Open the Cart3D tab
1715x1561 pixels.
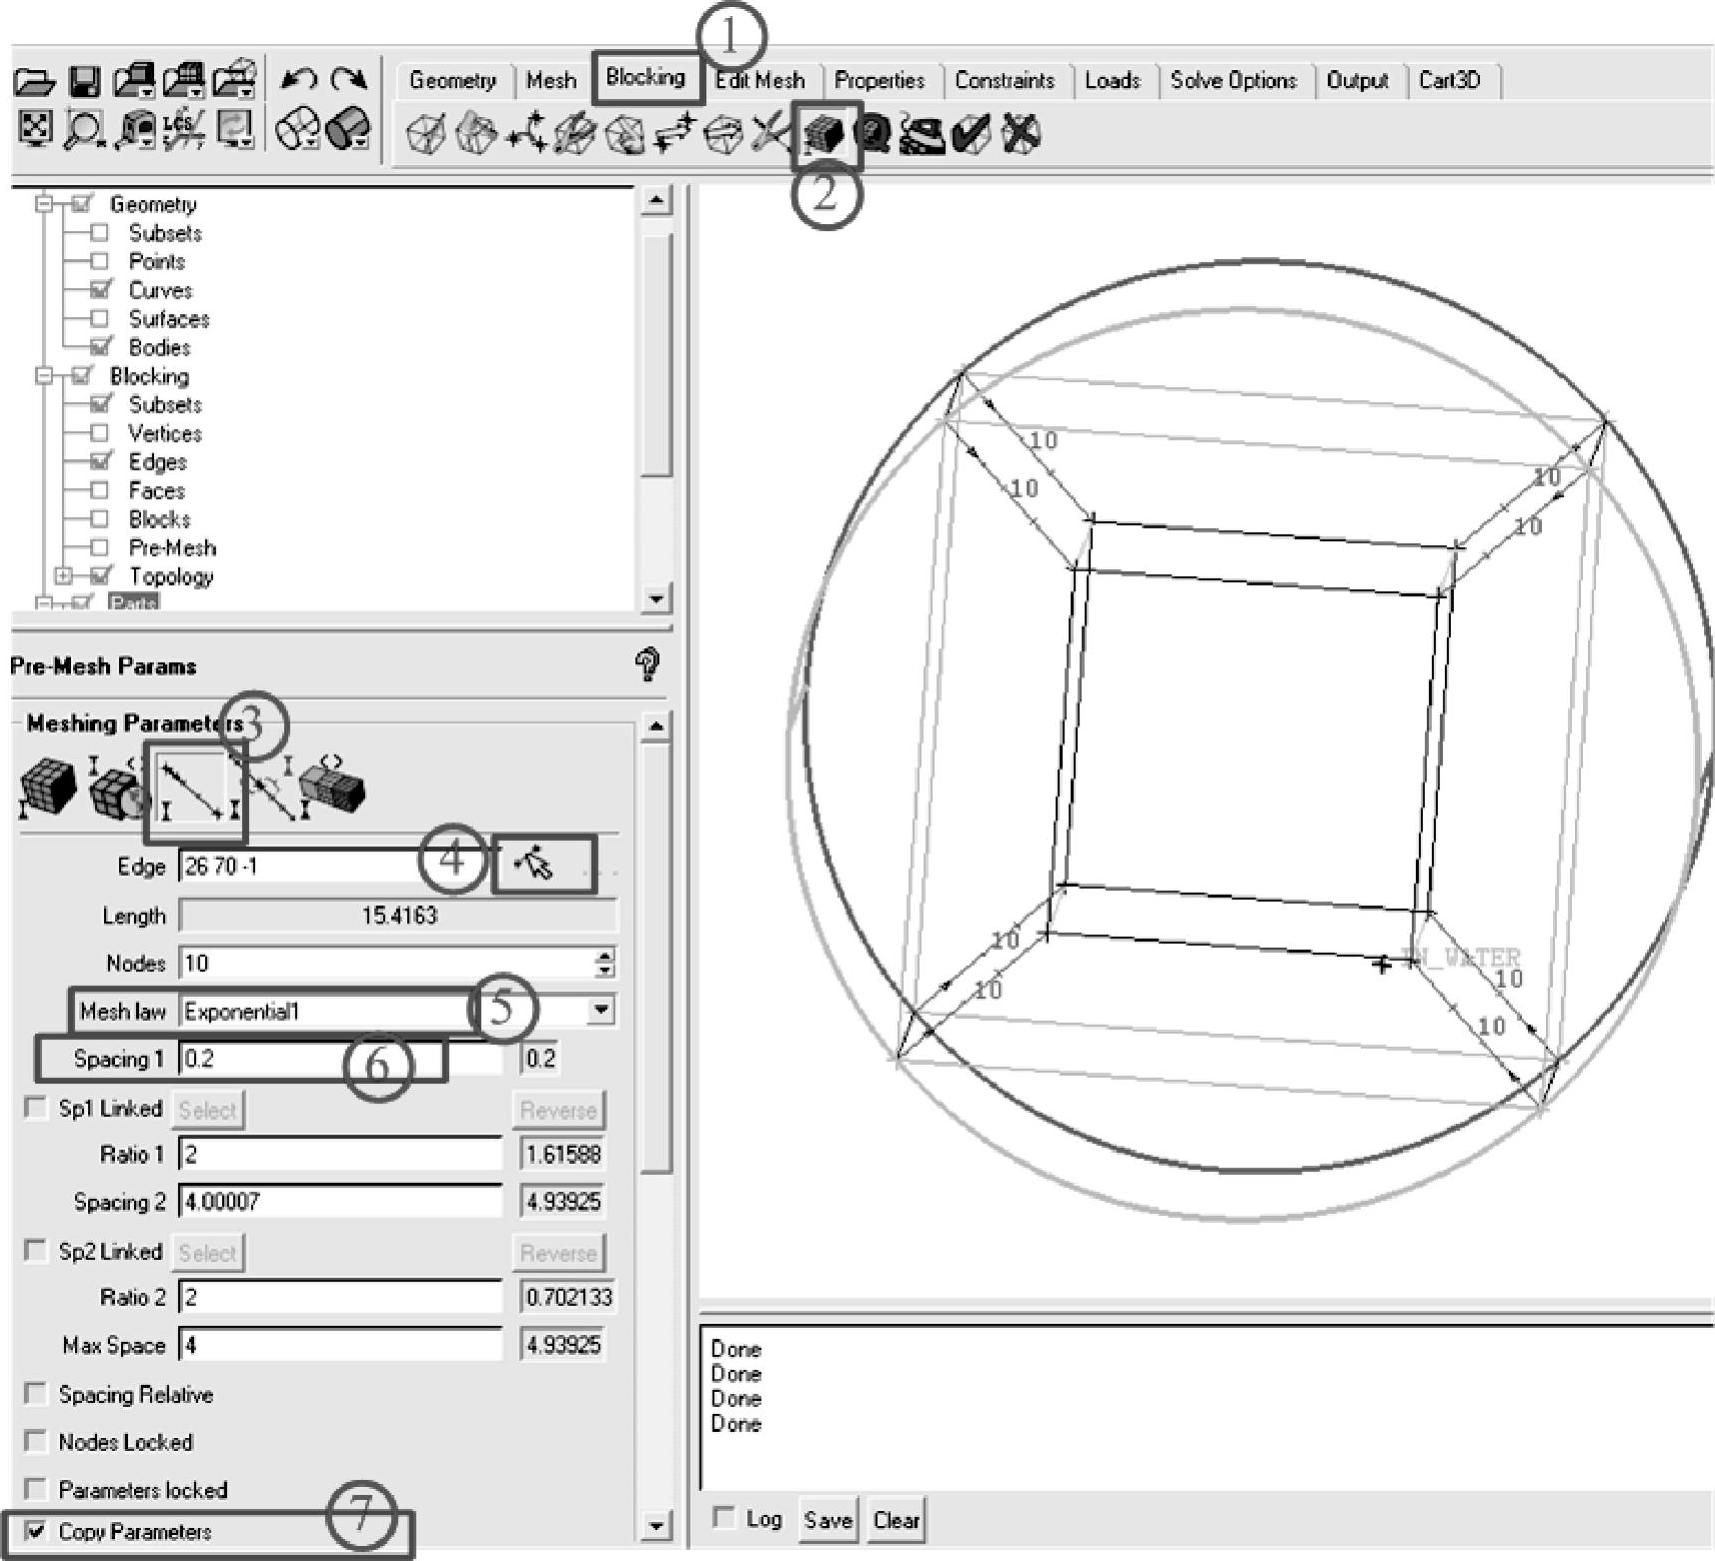click(1450, 81)
